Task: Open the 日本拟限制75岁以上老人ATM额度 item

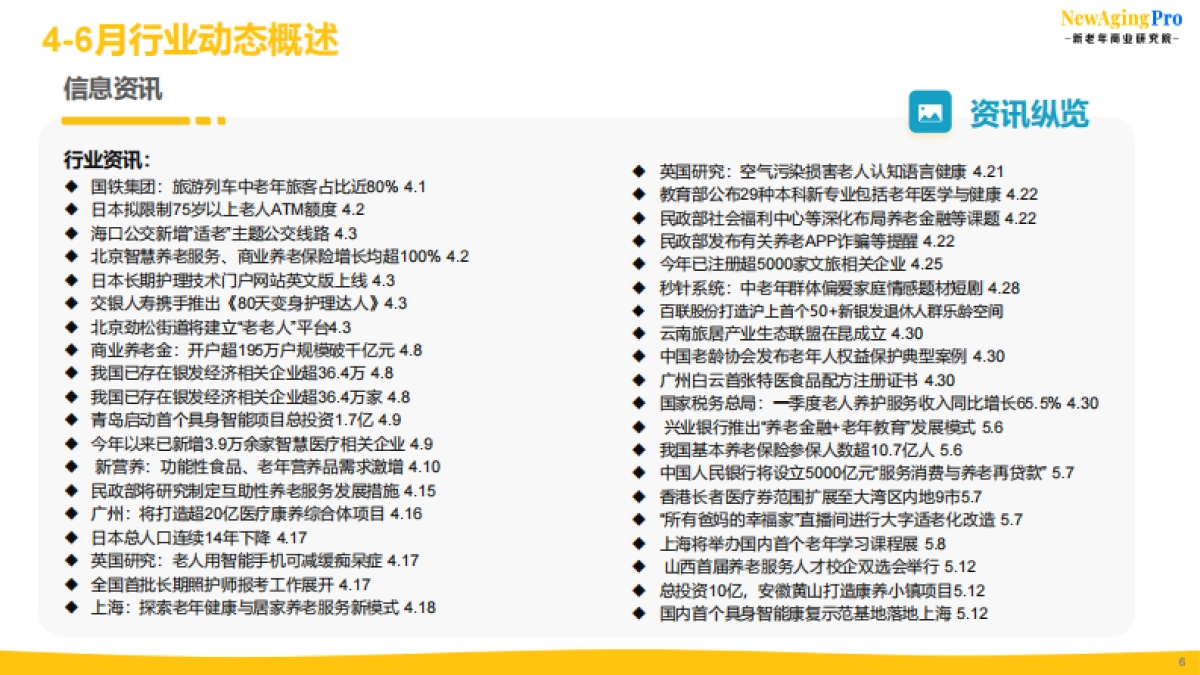Action: [227, 210]
